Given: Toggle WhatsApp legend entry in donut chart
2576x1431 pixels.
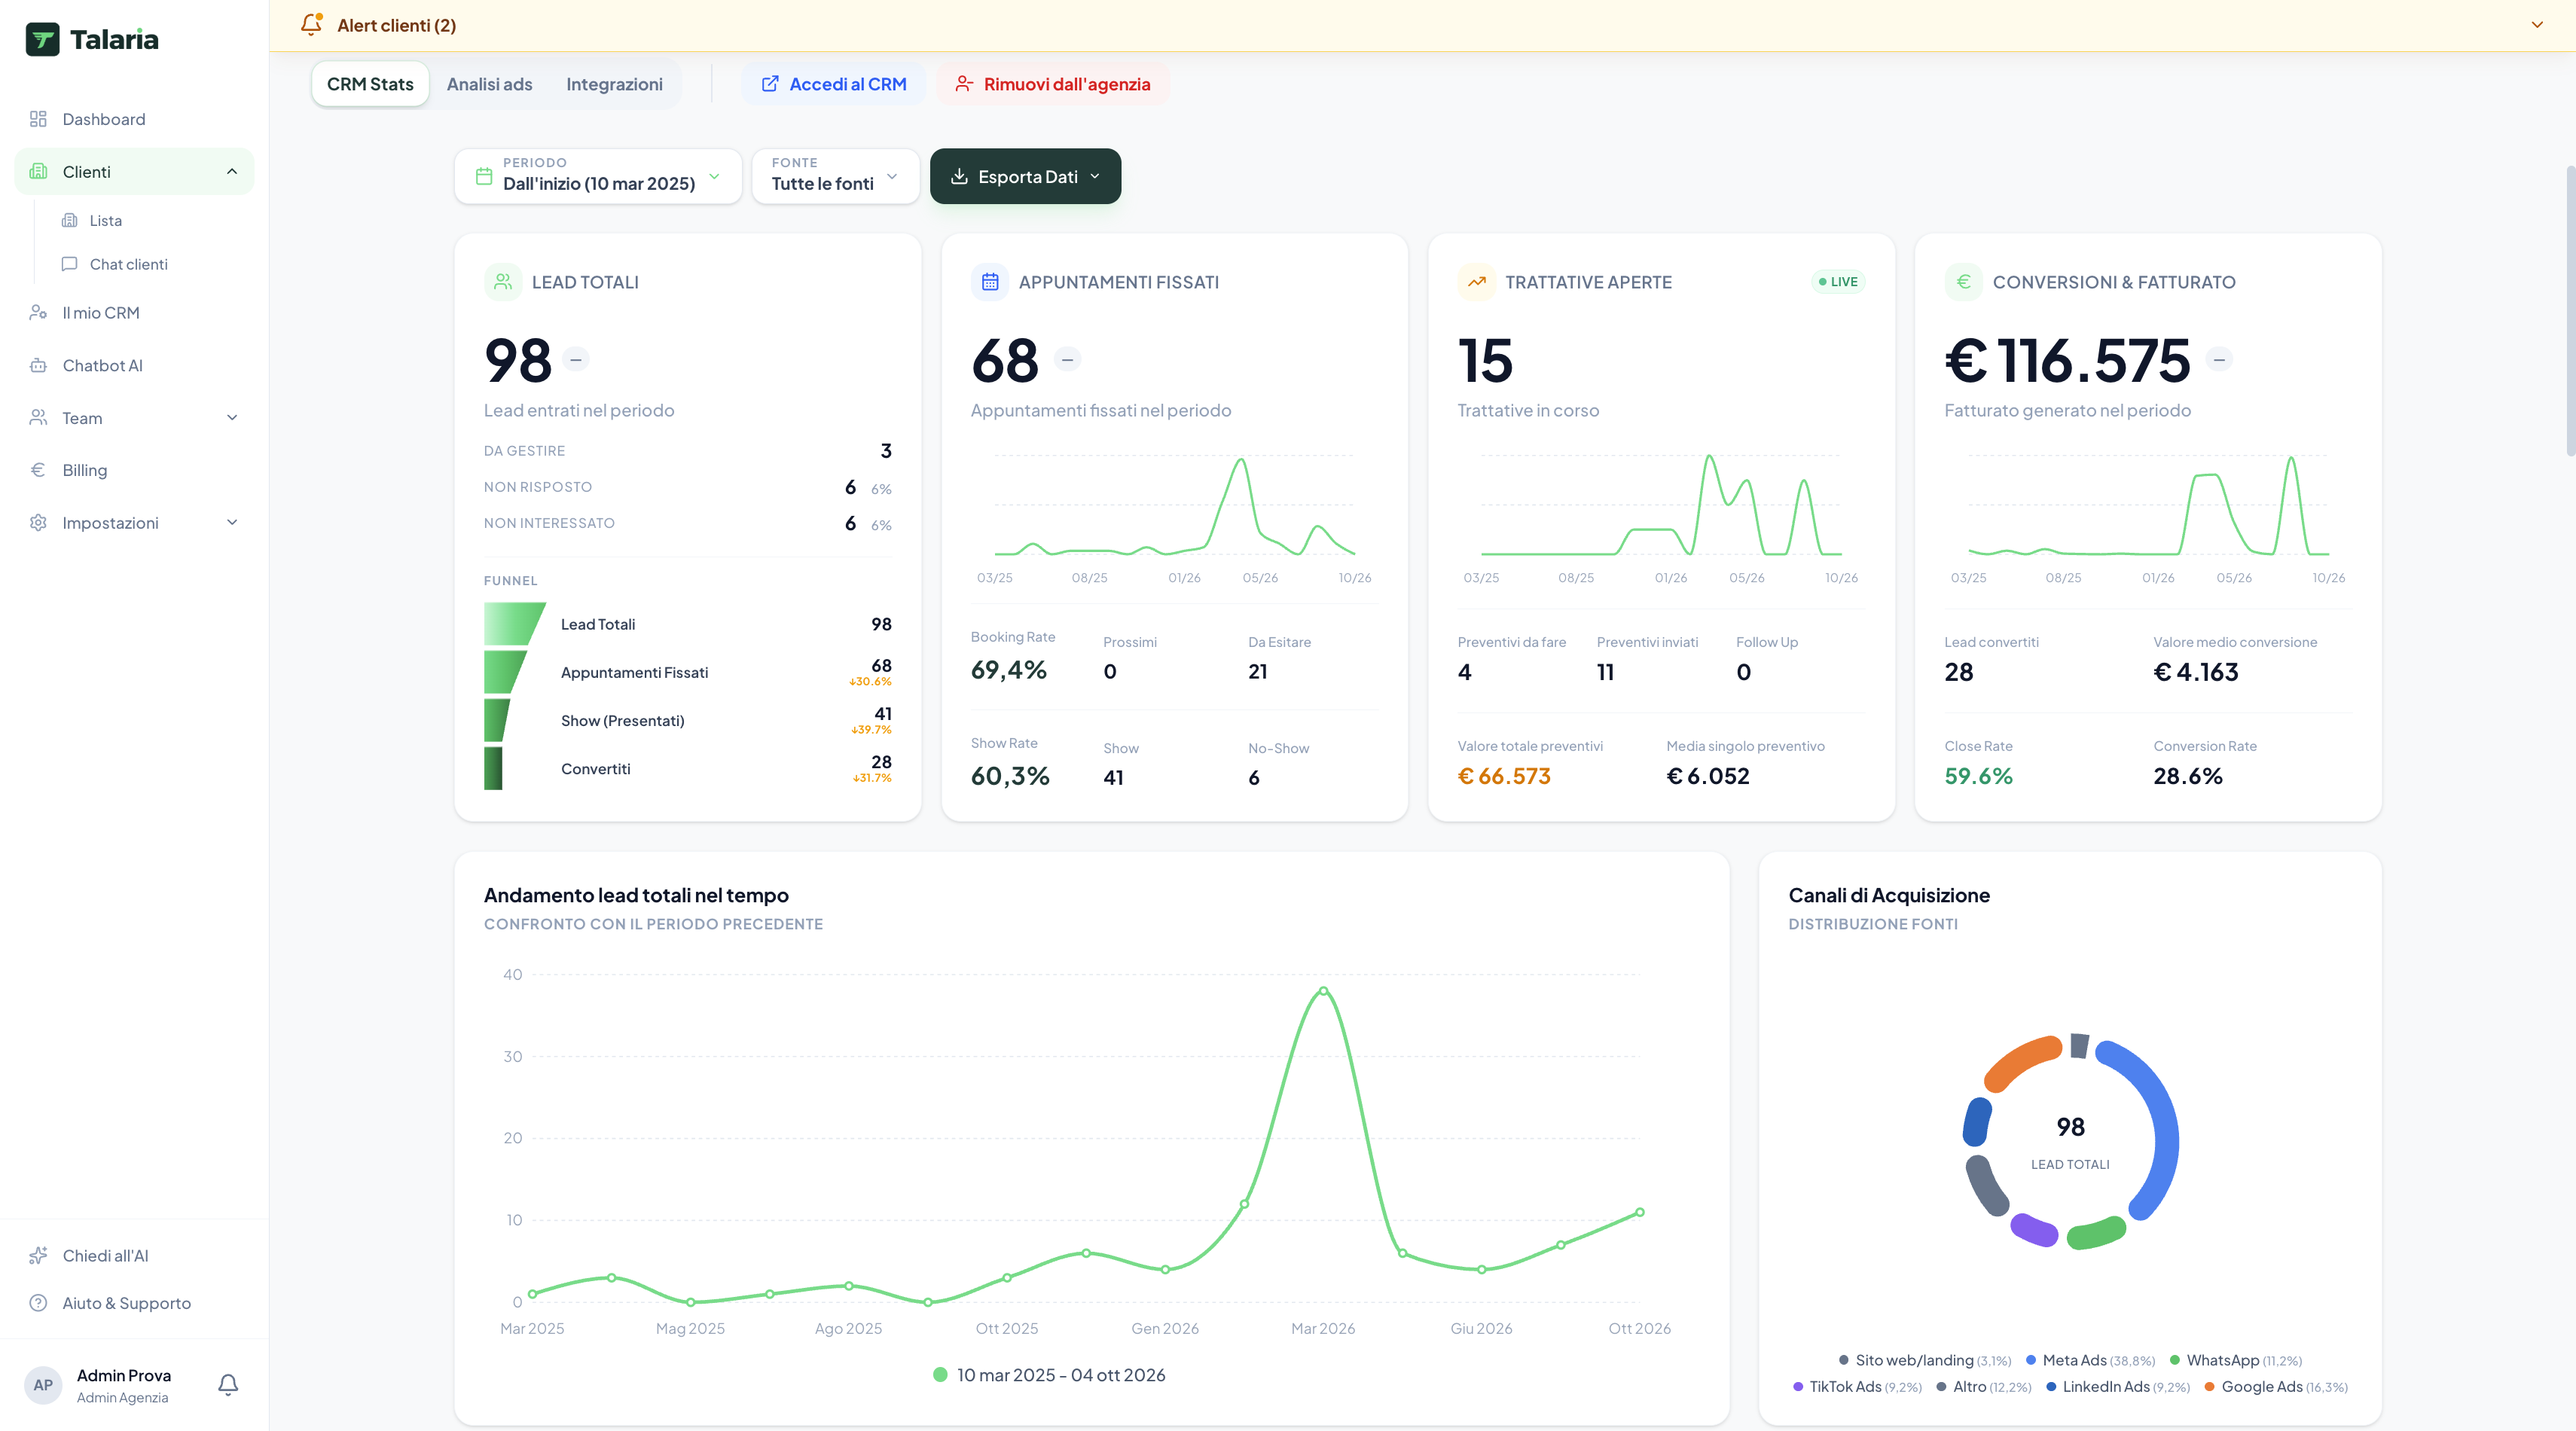Looking at the screenshot, I should [x=2236, y=1360].
